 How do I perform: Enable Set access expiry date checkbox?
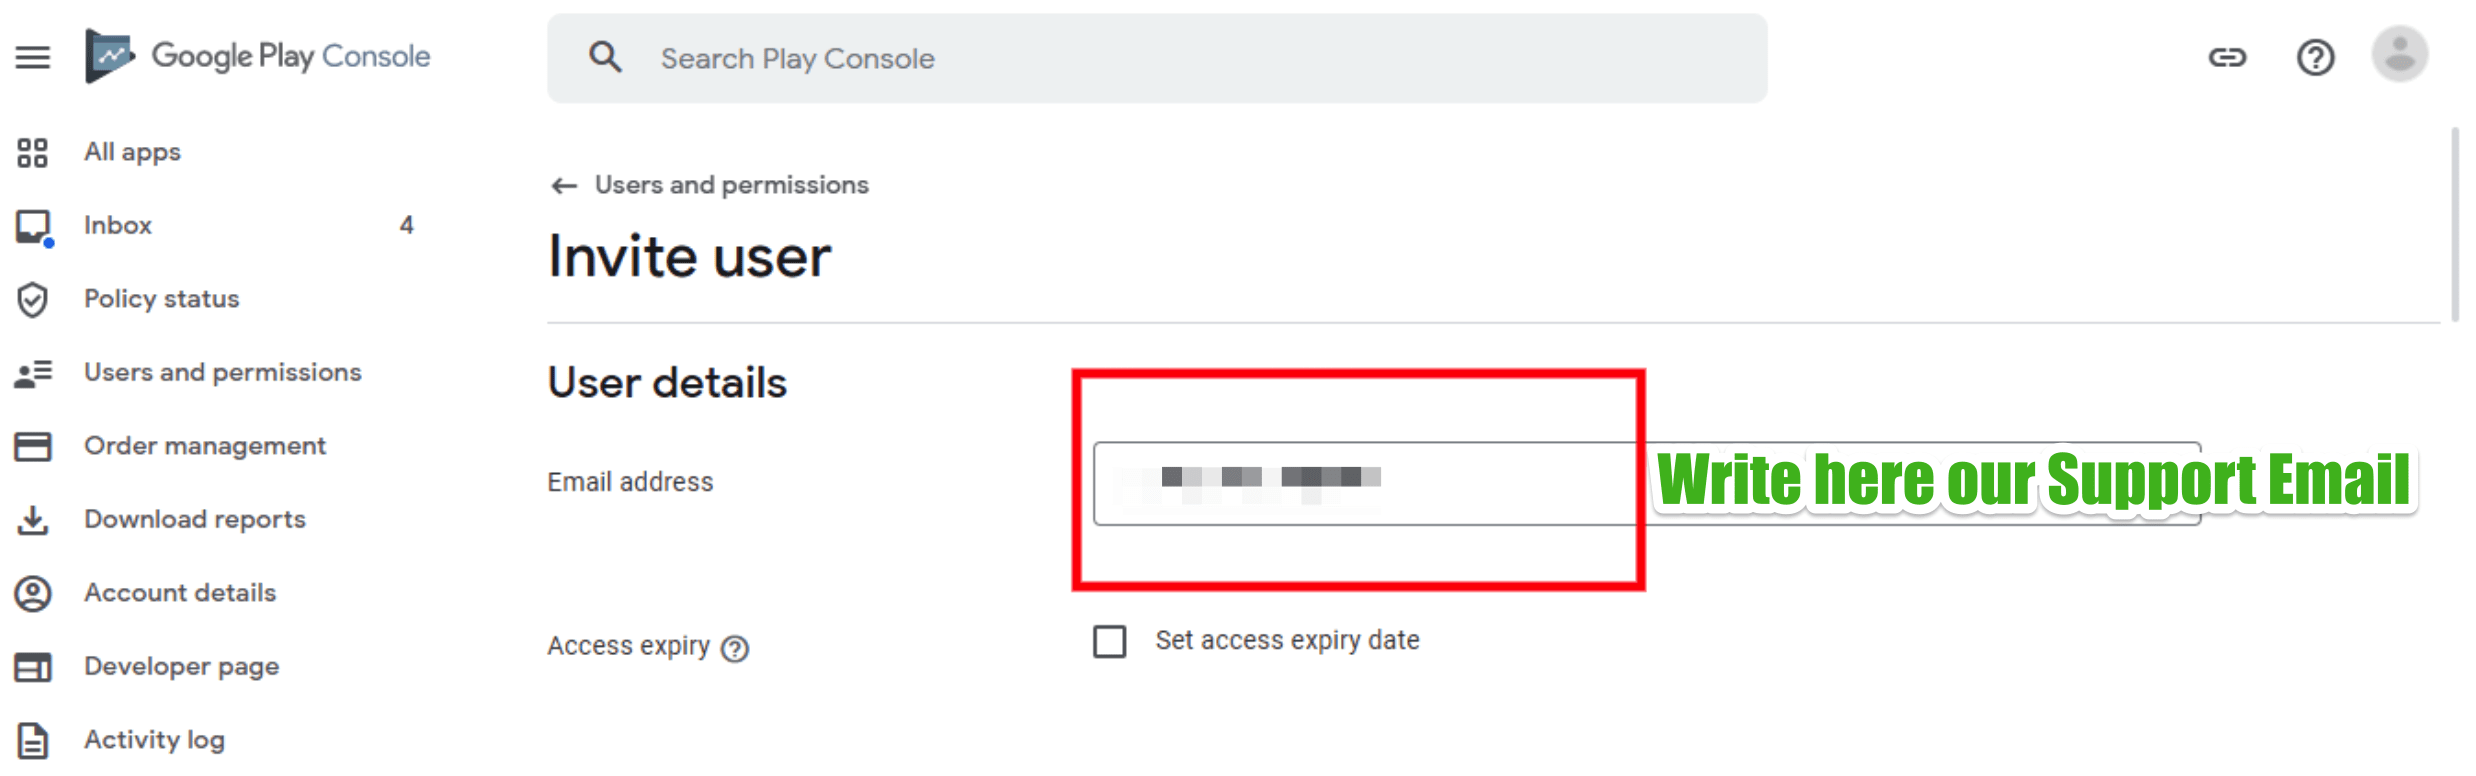pos(1109,641)
